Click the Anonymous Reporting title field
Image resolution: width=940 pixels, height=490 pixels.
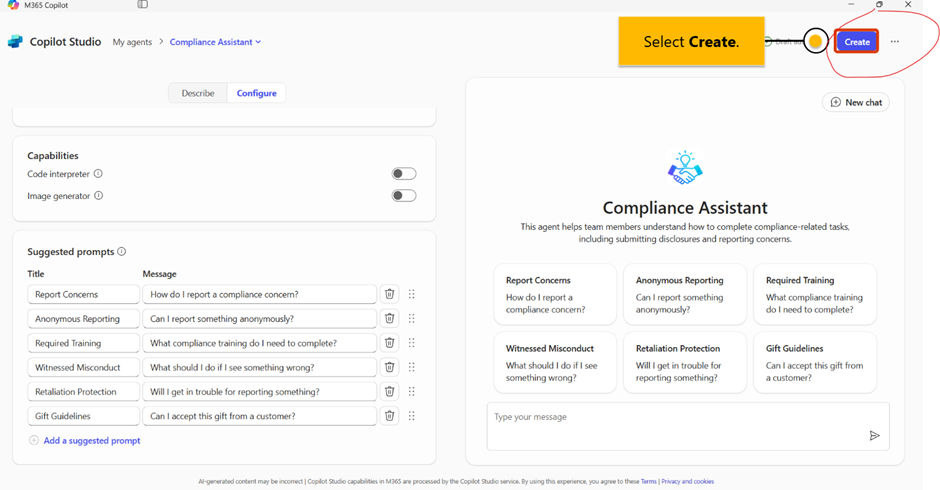[x=83, y=318]
